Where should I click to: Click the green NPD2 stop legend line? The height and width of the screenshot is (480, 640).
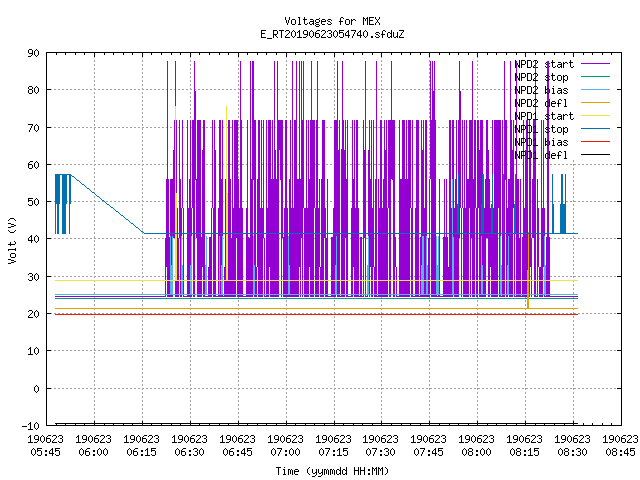tap(595, 77)
